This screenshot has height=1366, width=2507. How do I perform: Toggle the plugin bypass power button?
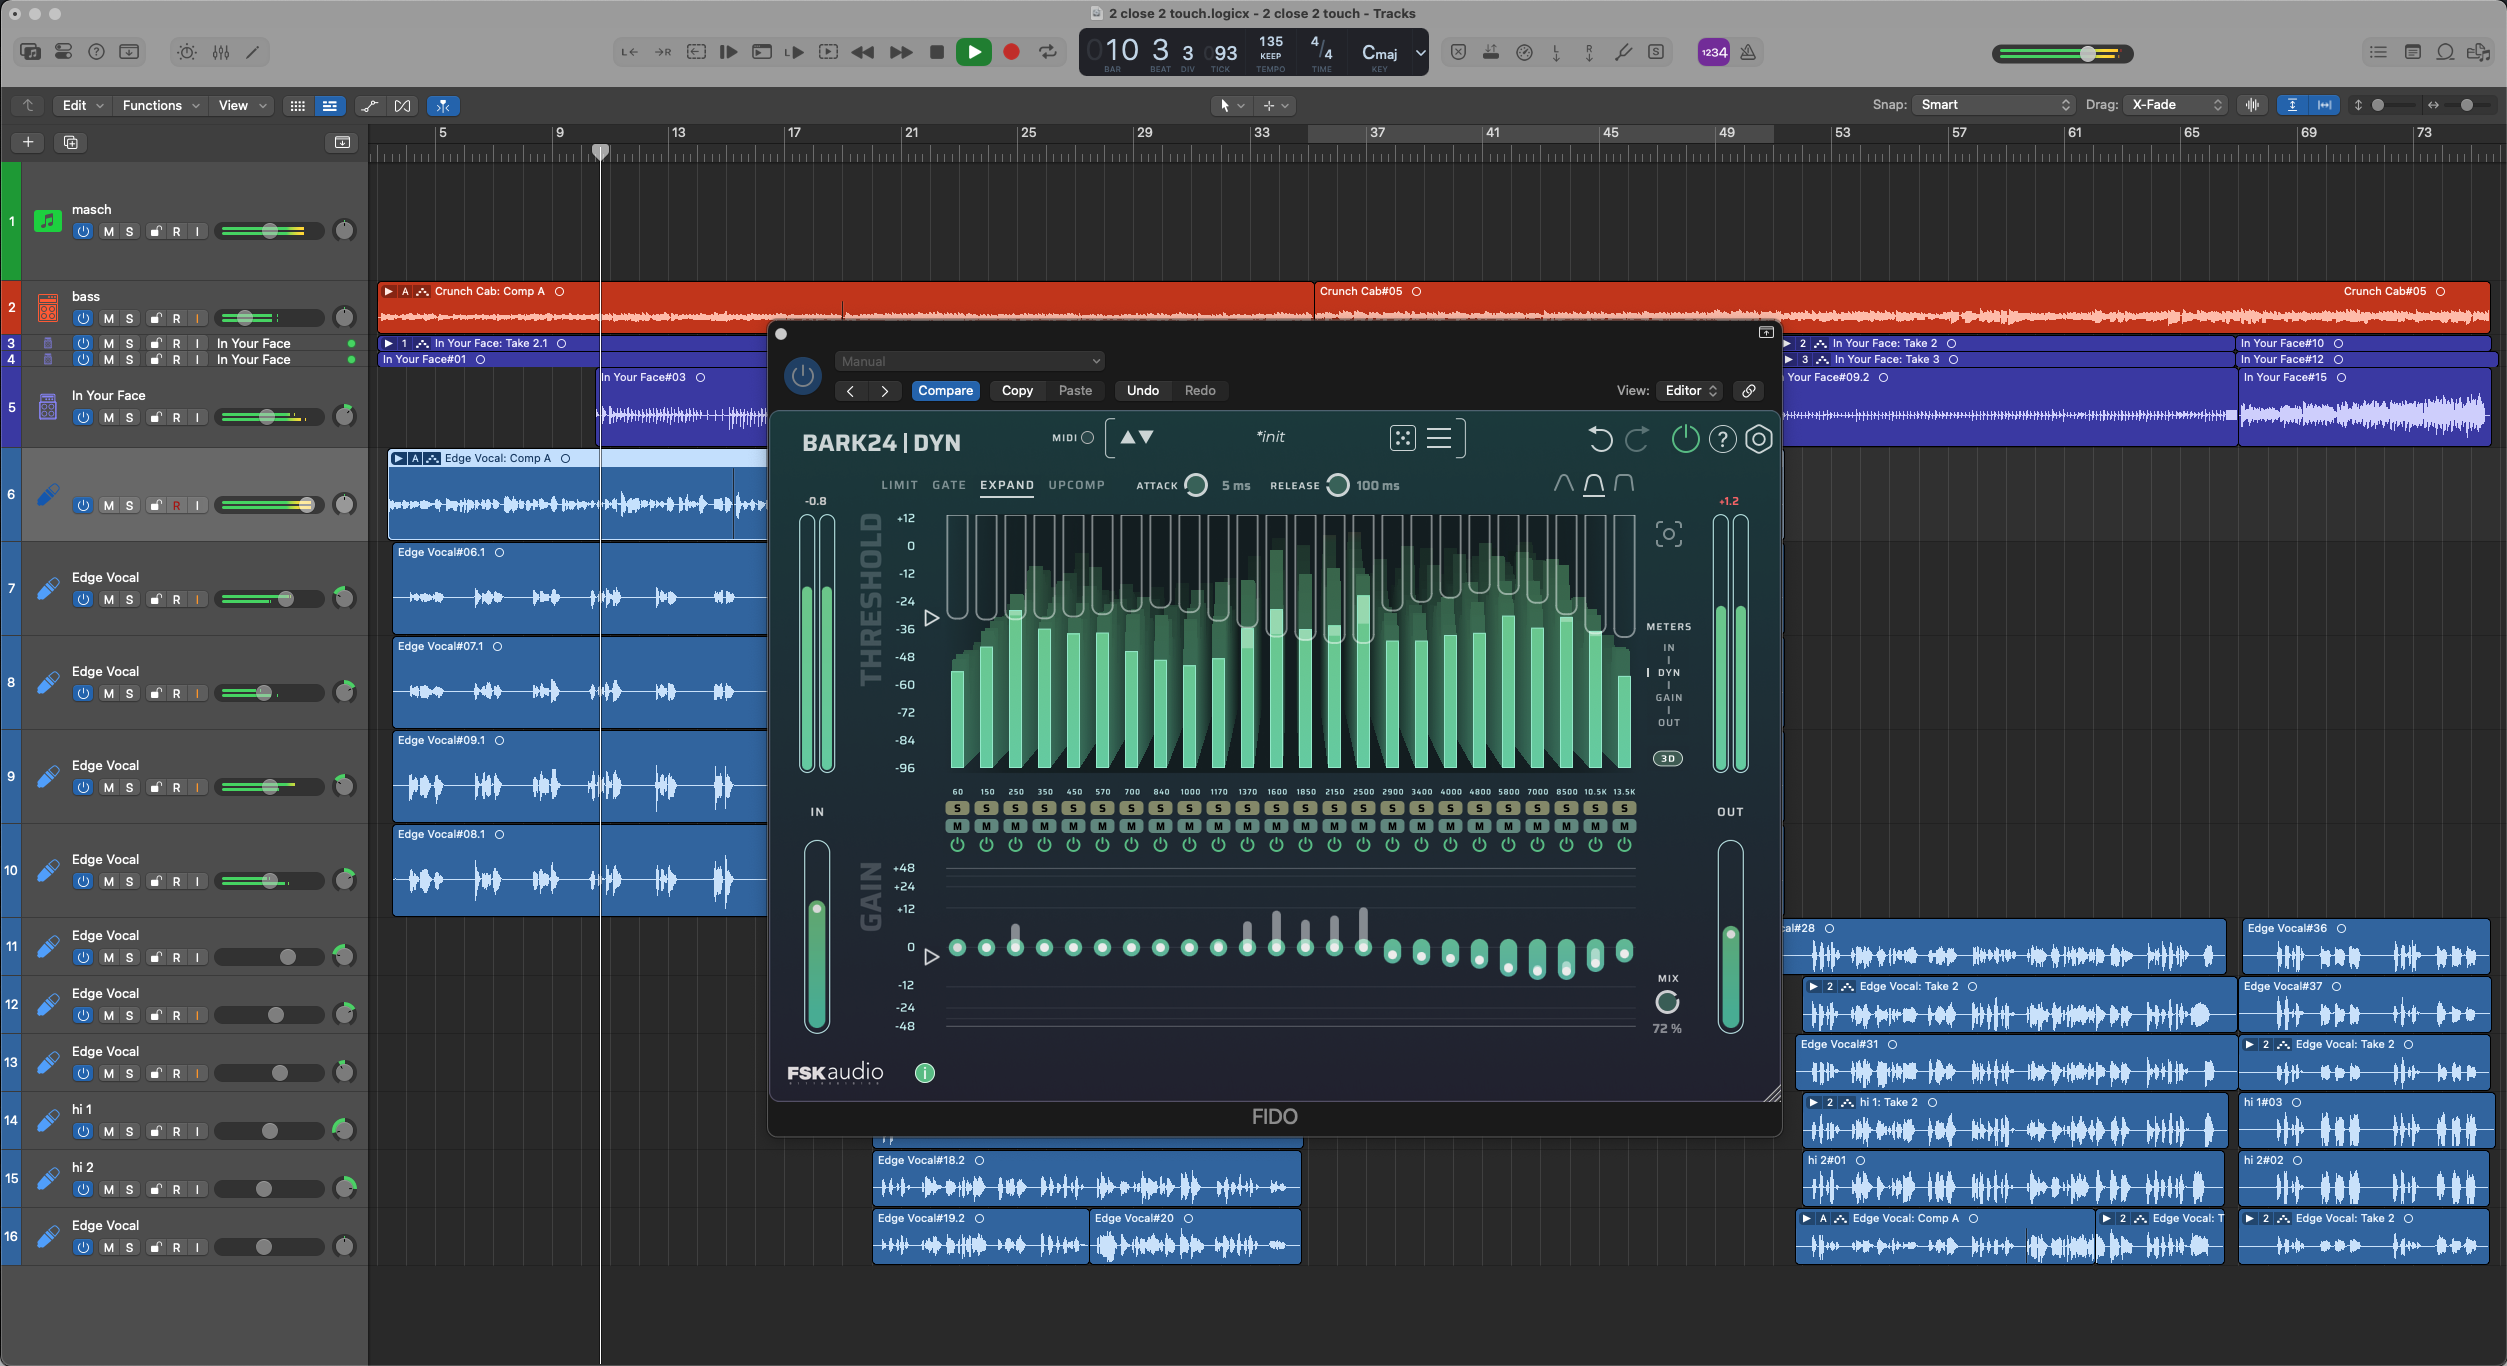pos(802,376)
